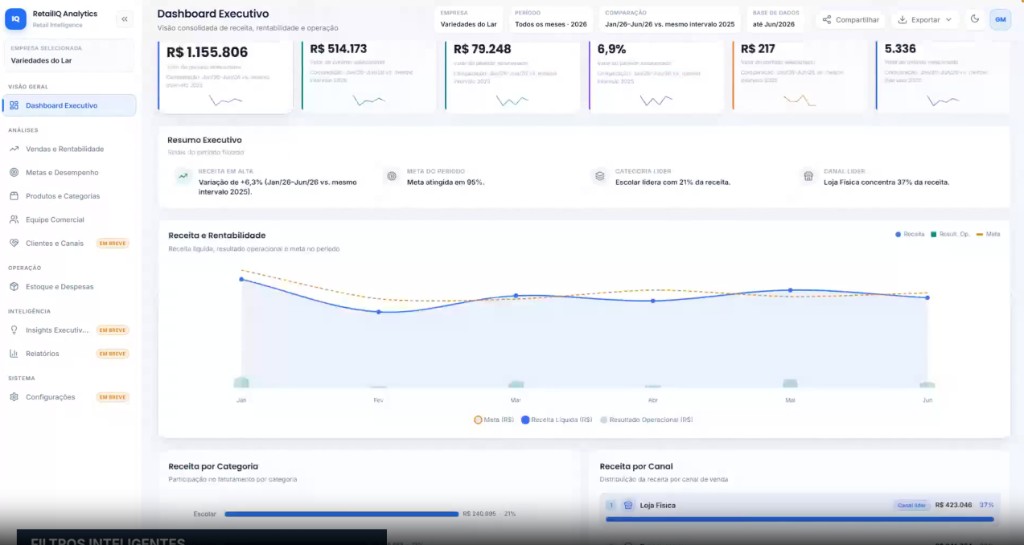Click the Equipe Comercial people icon
This screenshot has width=1024, height=545.
click(14, 219)
